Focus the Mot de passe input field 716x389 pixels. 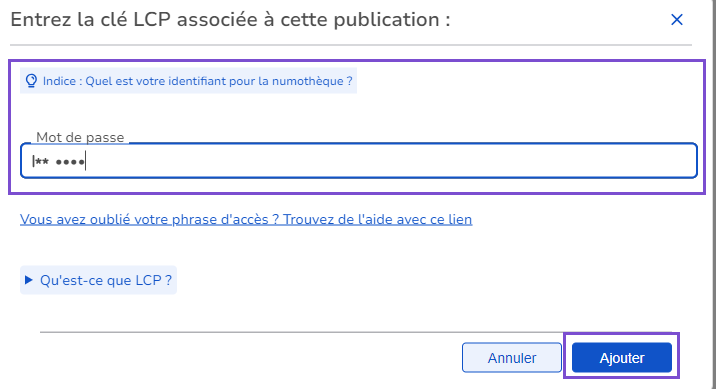tap(358, 161)
